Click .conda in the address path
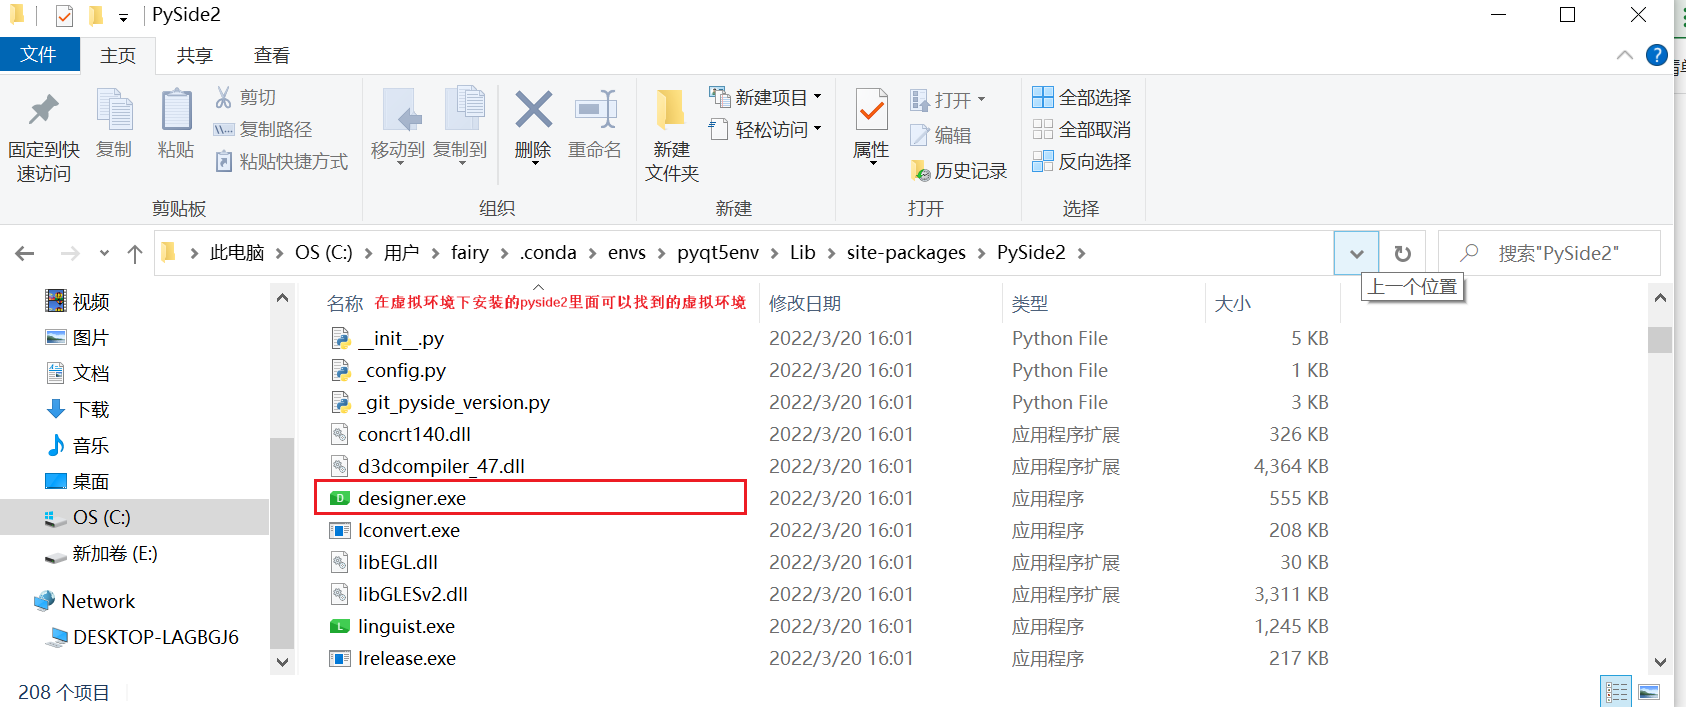Image resolution: width=1686 pixels, height=707 pixels. (x=548, y=253)
